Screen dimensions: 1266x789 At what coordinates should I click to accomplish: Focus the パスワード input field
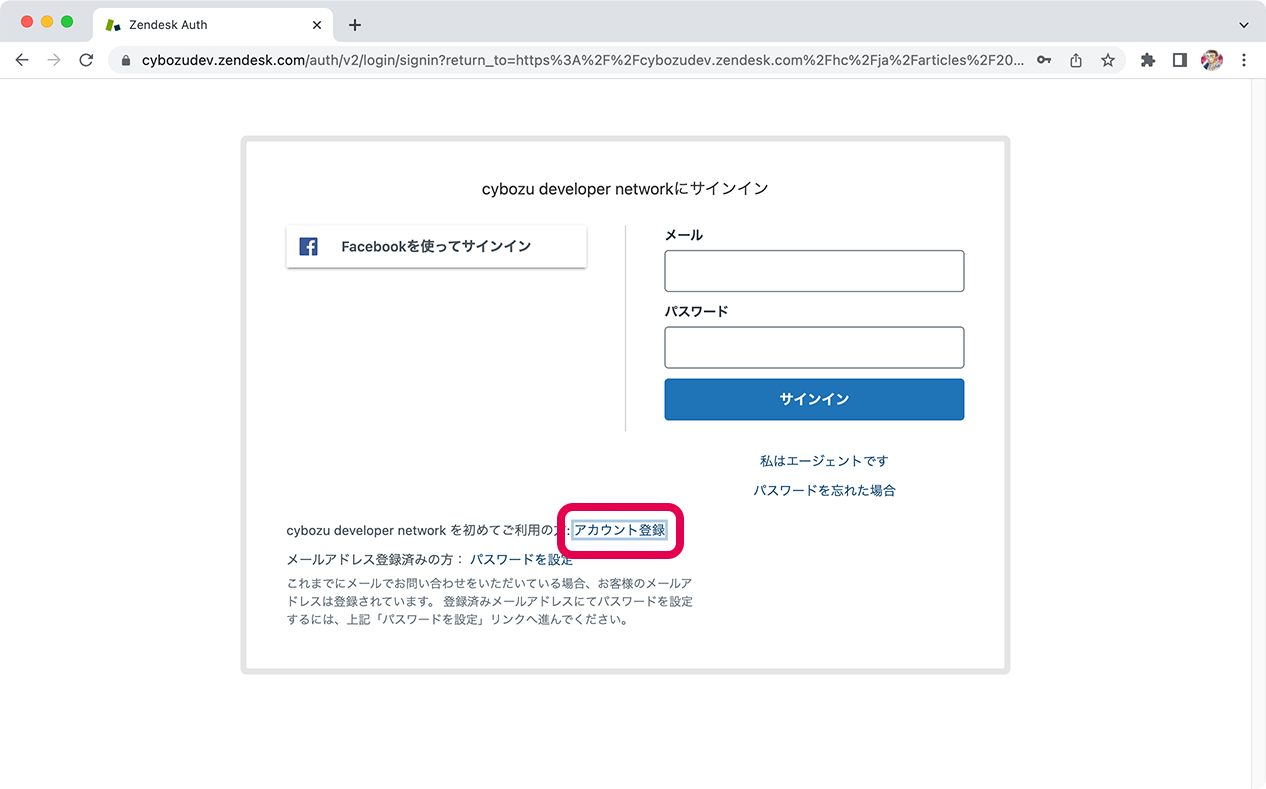click(814, 347)
